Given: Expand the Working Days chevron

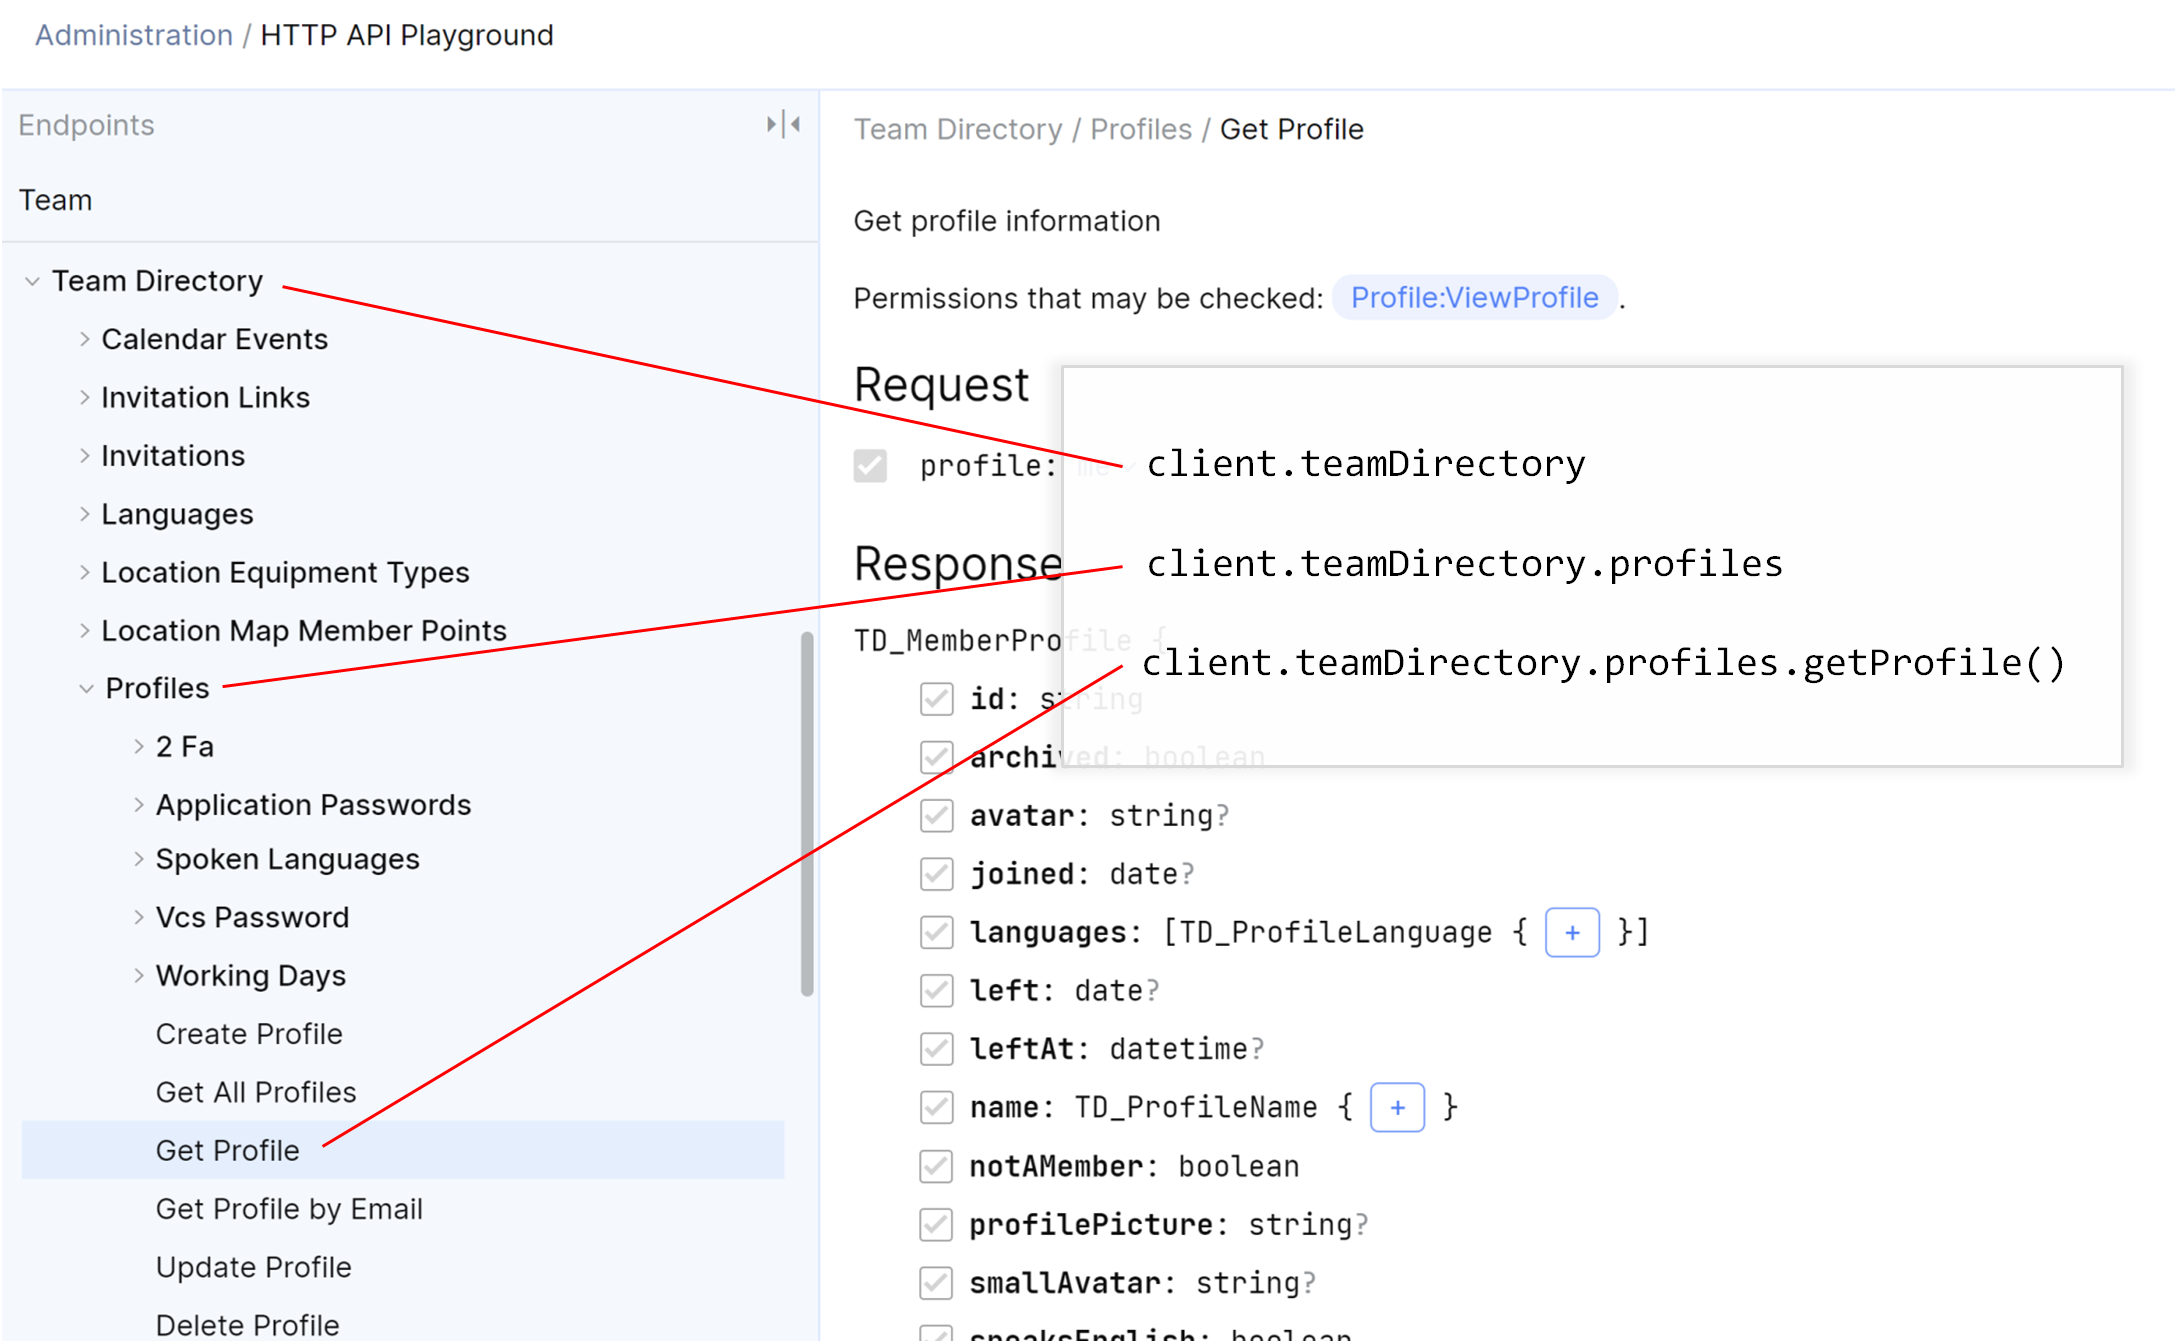Looking at the screenshot, I should [139, 975].
